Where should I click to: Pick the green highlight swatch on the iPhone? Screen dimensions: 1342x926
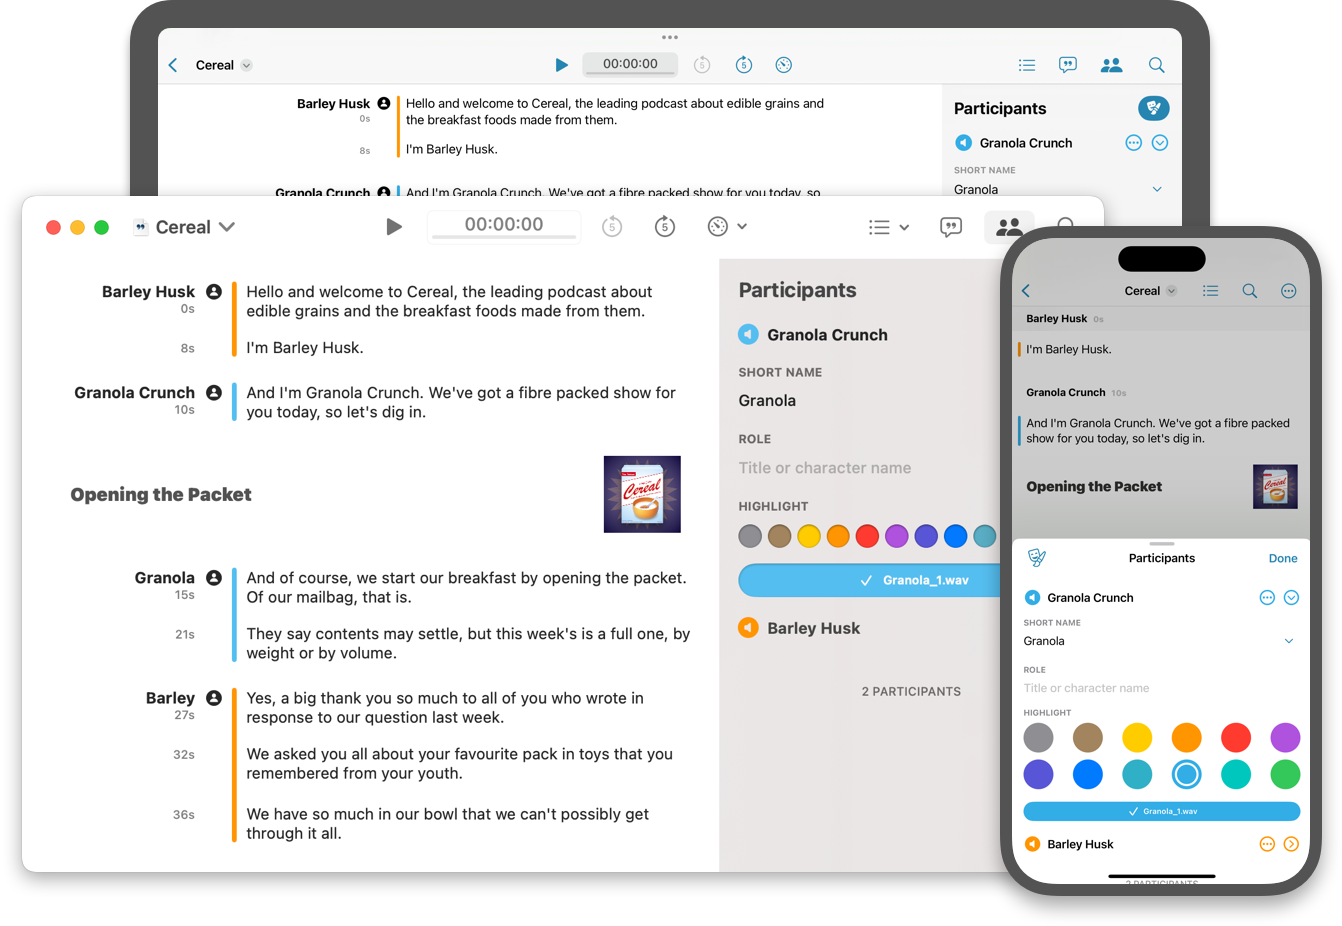tap(1285, 774)
